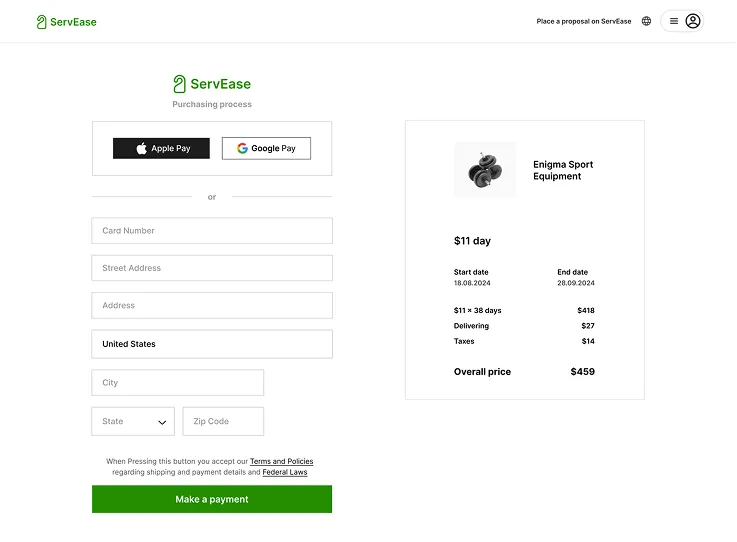This screenshot has height=542, width=737.
Task: Open the globe language selector
Action: click(646, 21)
